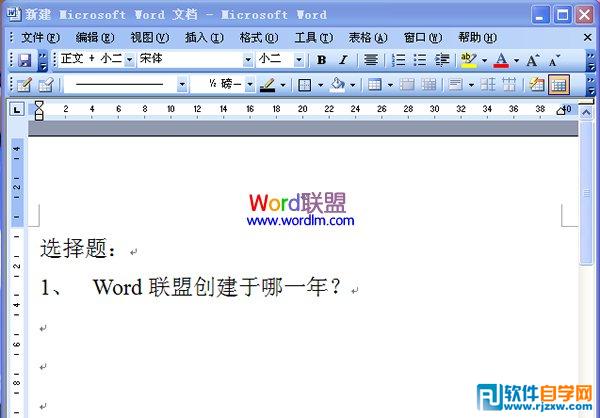Click the right indent marker on ruler

[x=561, y=111]
